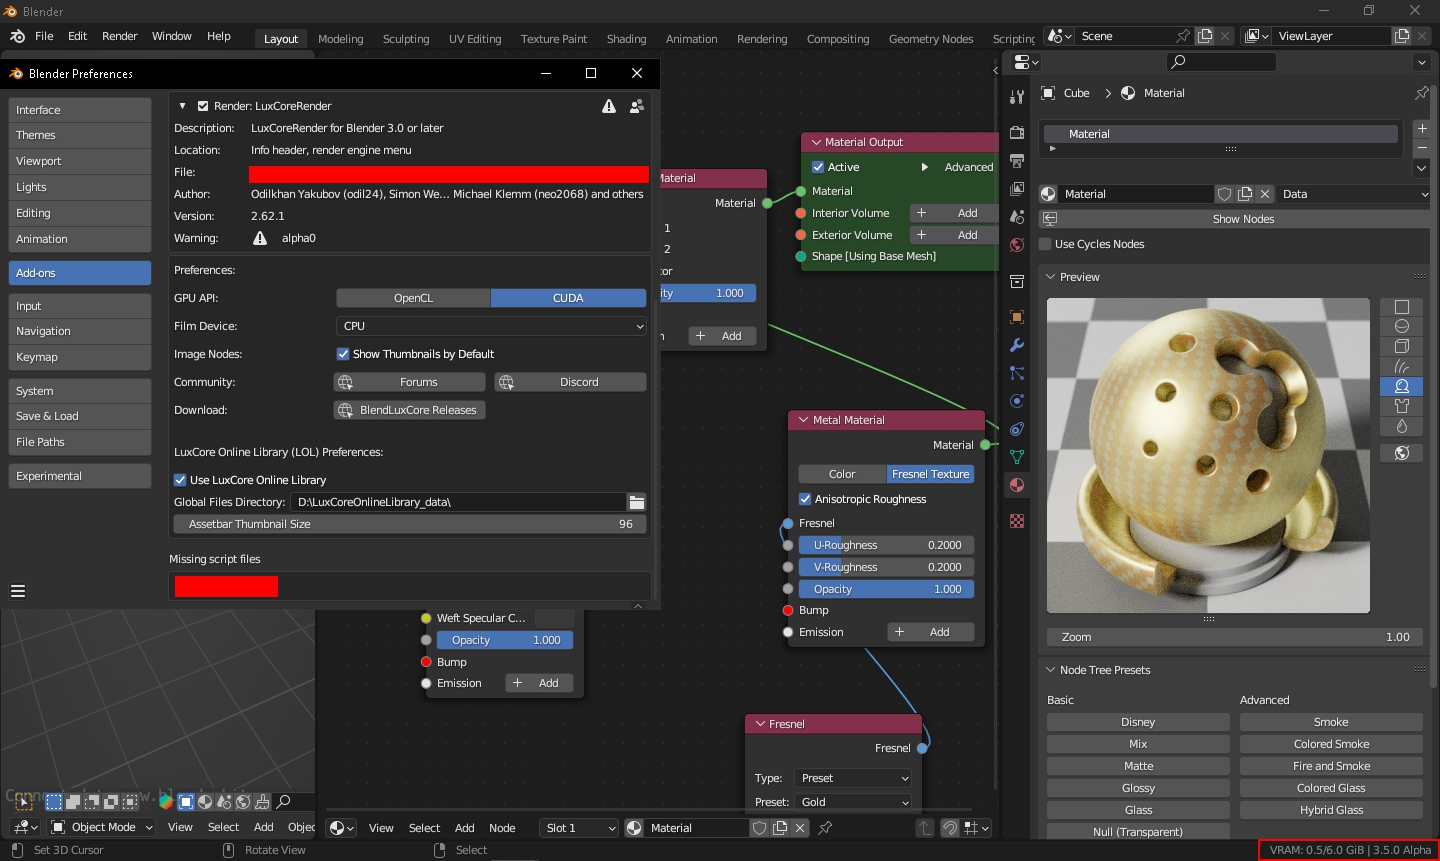This screenshot has width=1440, height=861.
Task: Adjust the U-Roughness slider in Metal Material
Action: click(886, 545)
